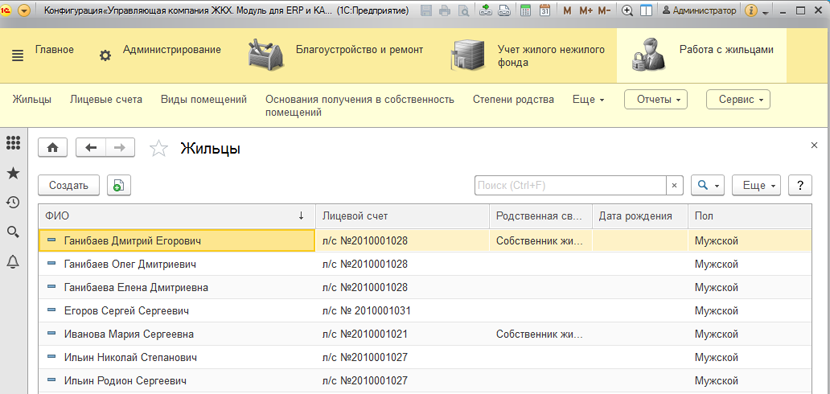Open the Calculator icon in title bar
Screen dimensions: 830x394
(x=525, y=11)
